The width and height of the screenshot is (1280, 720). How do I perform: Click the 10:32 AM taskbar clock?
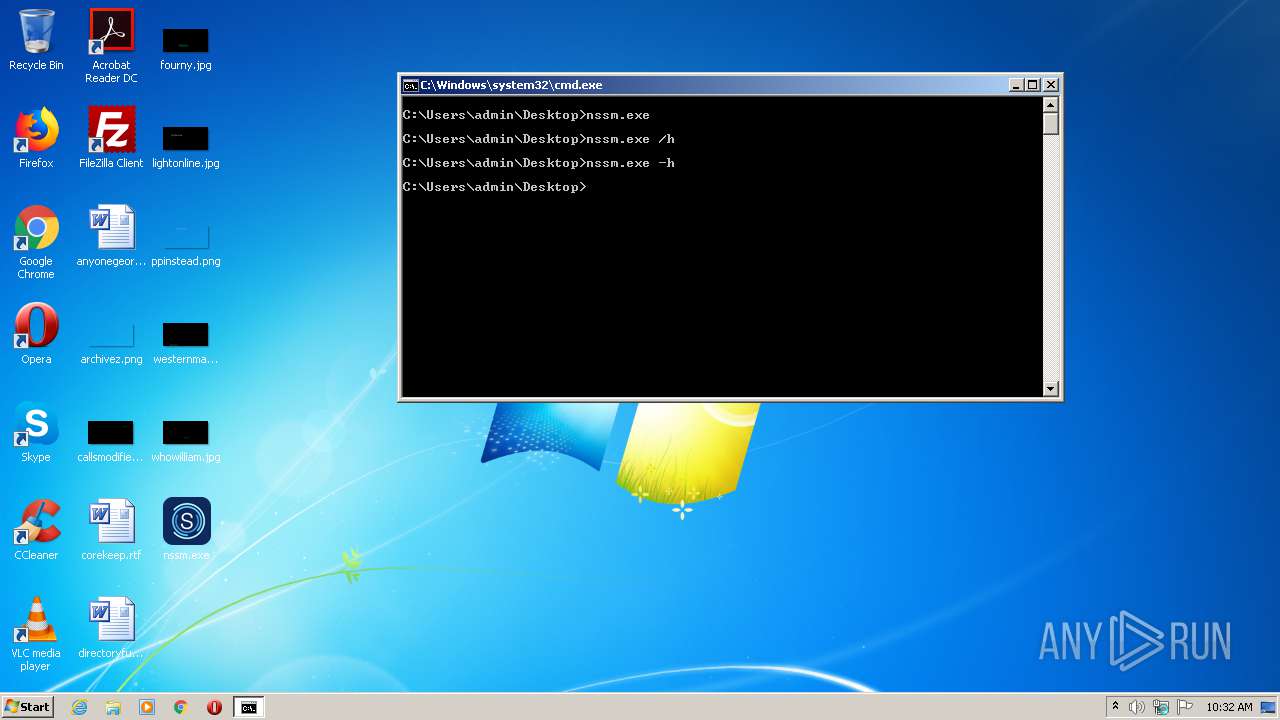[1229, 707]
